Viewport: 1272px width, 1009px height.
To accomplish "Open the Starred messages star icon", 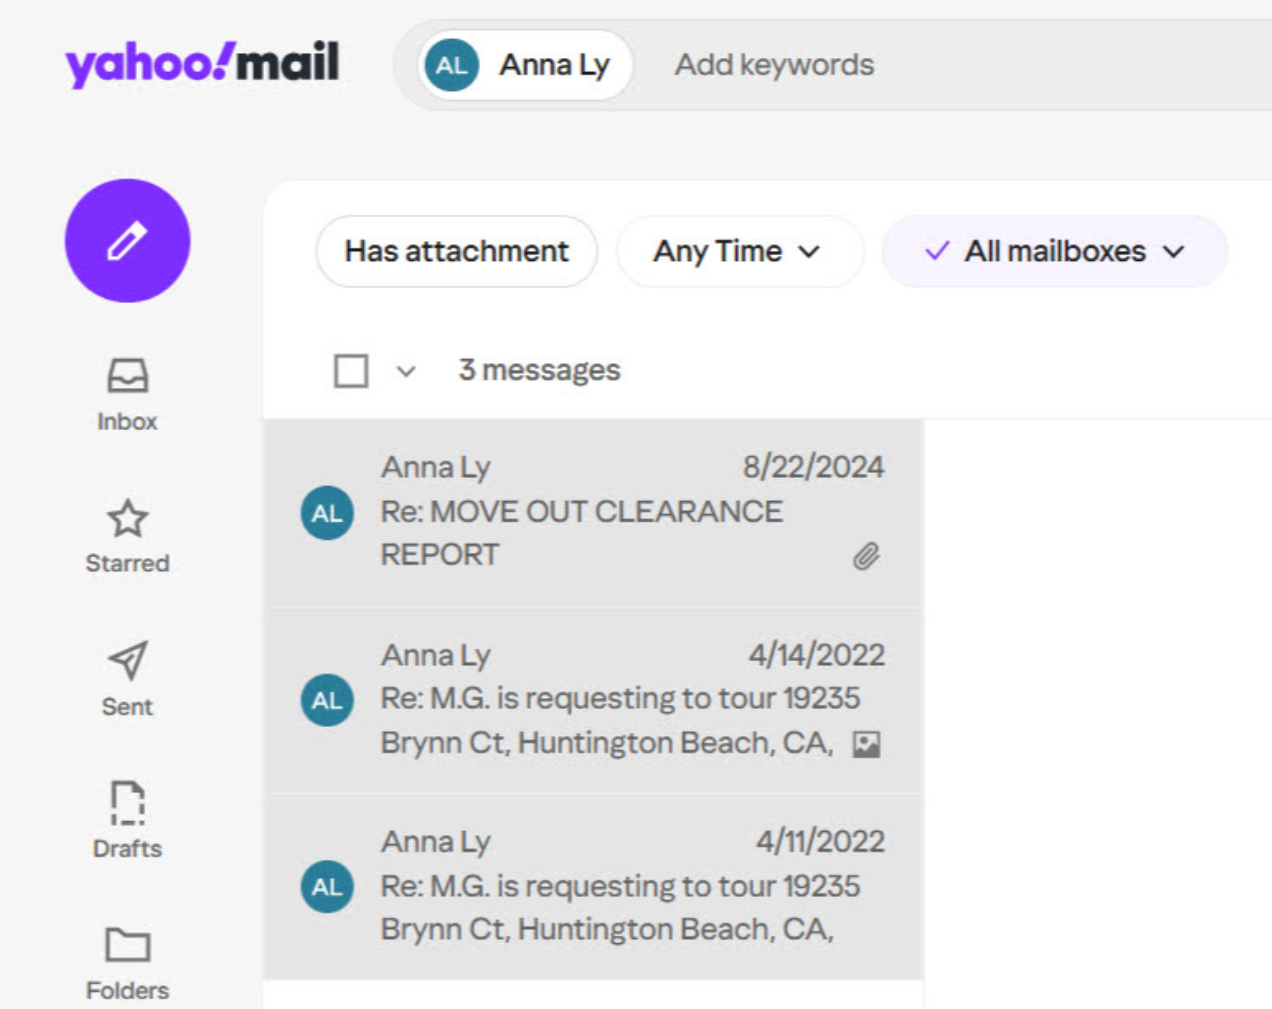I will click(127, 519).
